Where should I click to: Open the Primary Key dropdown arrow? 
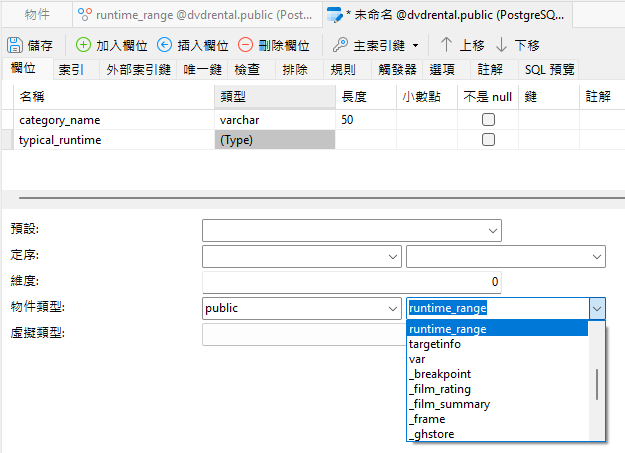tap(415, 45)
